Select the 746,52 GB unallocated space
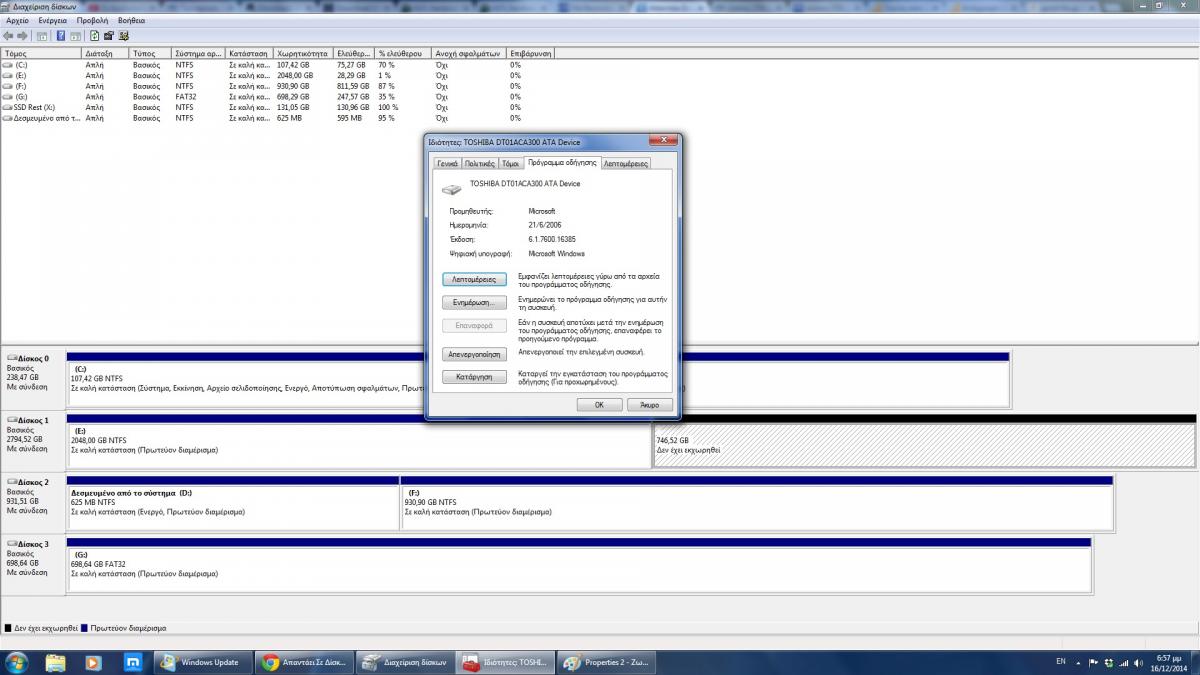Image resolution: width=1200 pixels, height=675 pixels. pyautogui.click(x=924, y=444)
